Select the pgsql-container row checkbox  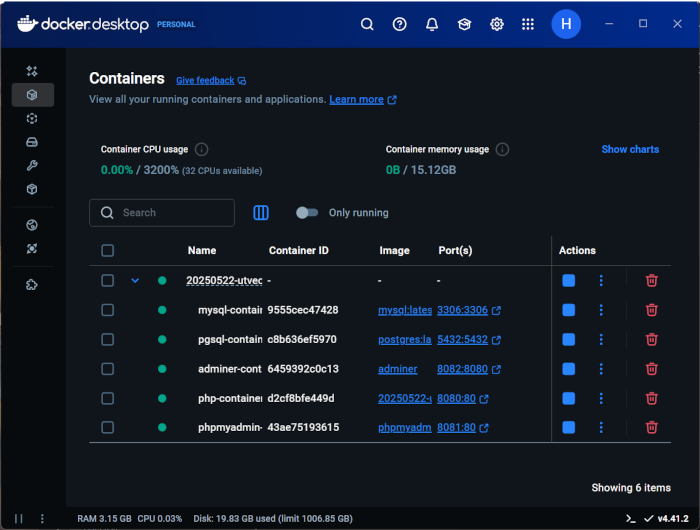point(108,340)
